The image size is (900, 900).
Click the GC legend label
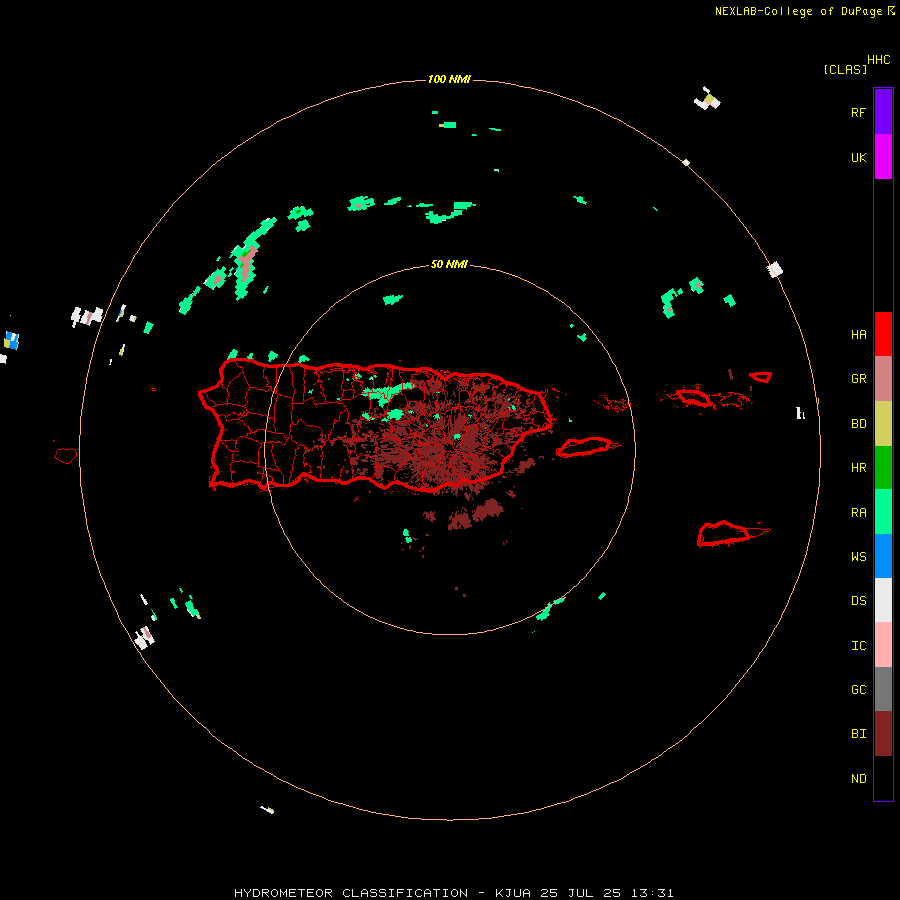point(858,690)
